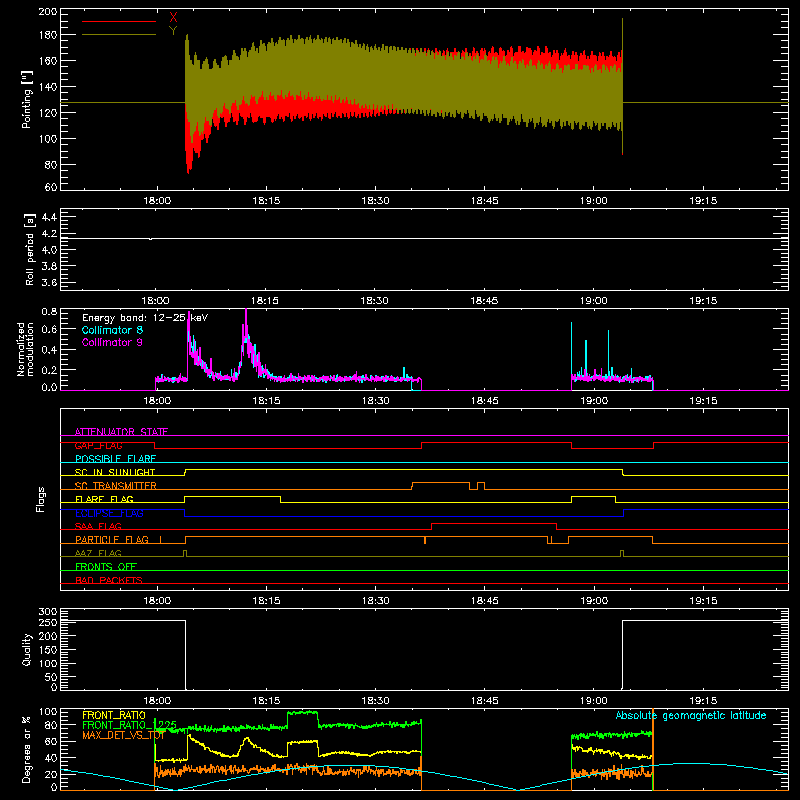800x800 pixels.
Task: Click the "Normalized modulation" axis title
Action: point(25,349)
